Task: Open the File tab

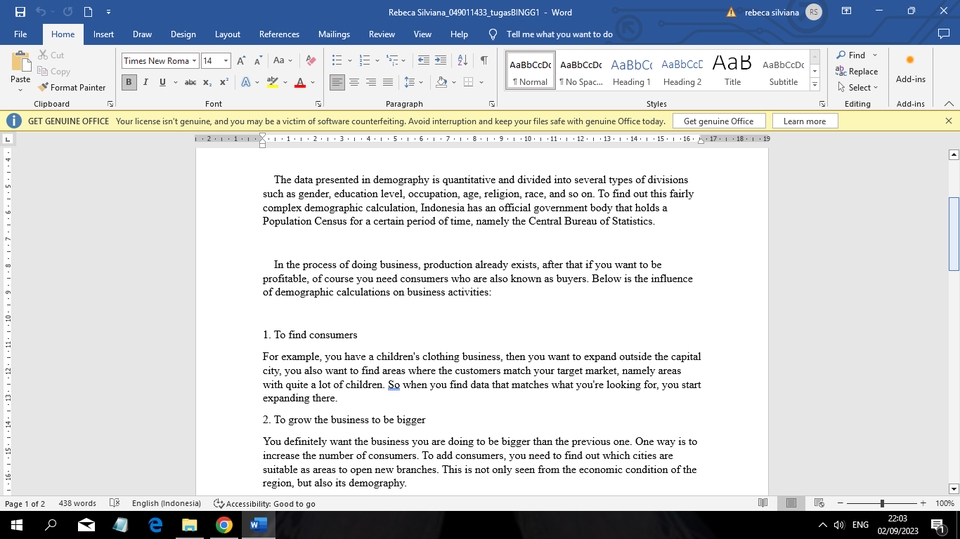Action: (x=20, y=34)
